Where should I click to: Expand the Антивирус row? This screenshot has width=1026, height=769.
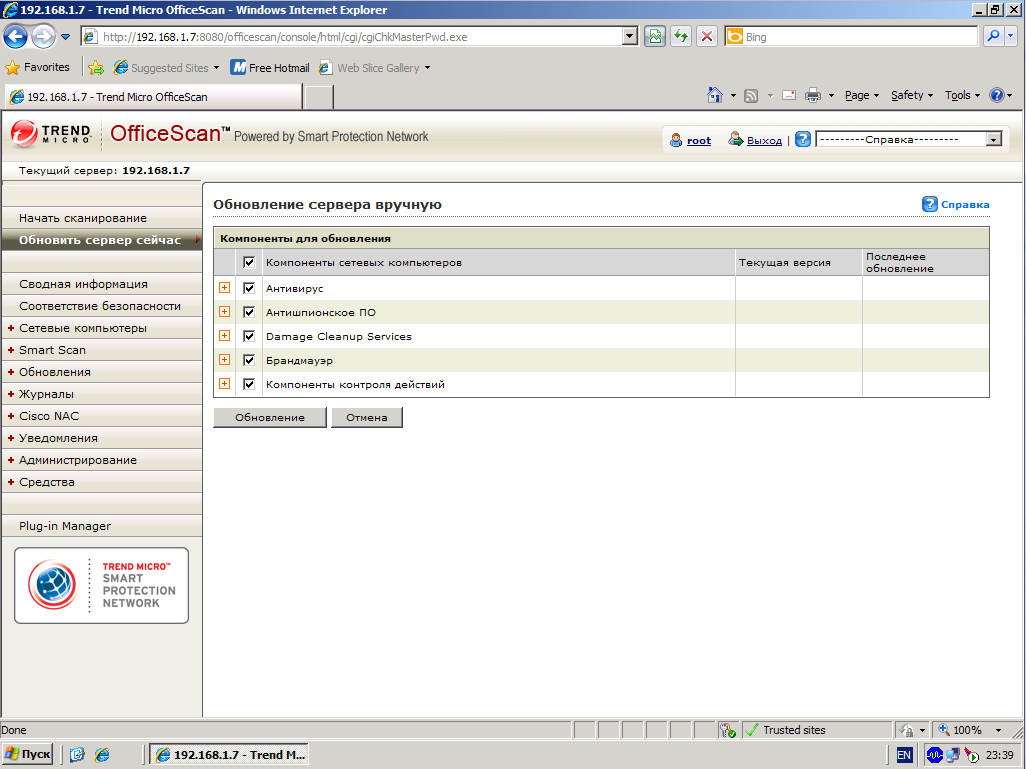[x=224, y=288]
